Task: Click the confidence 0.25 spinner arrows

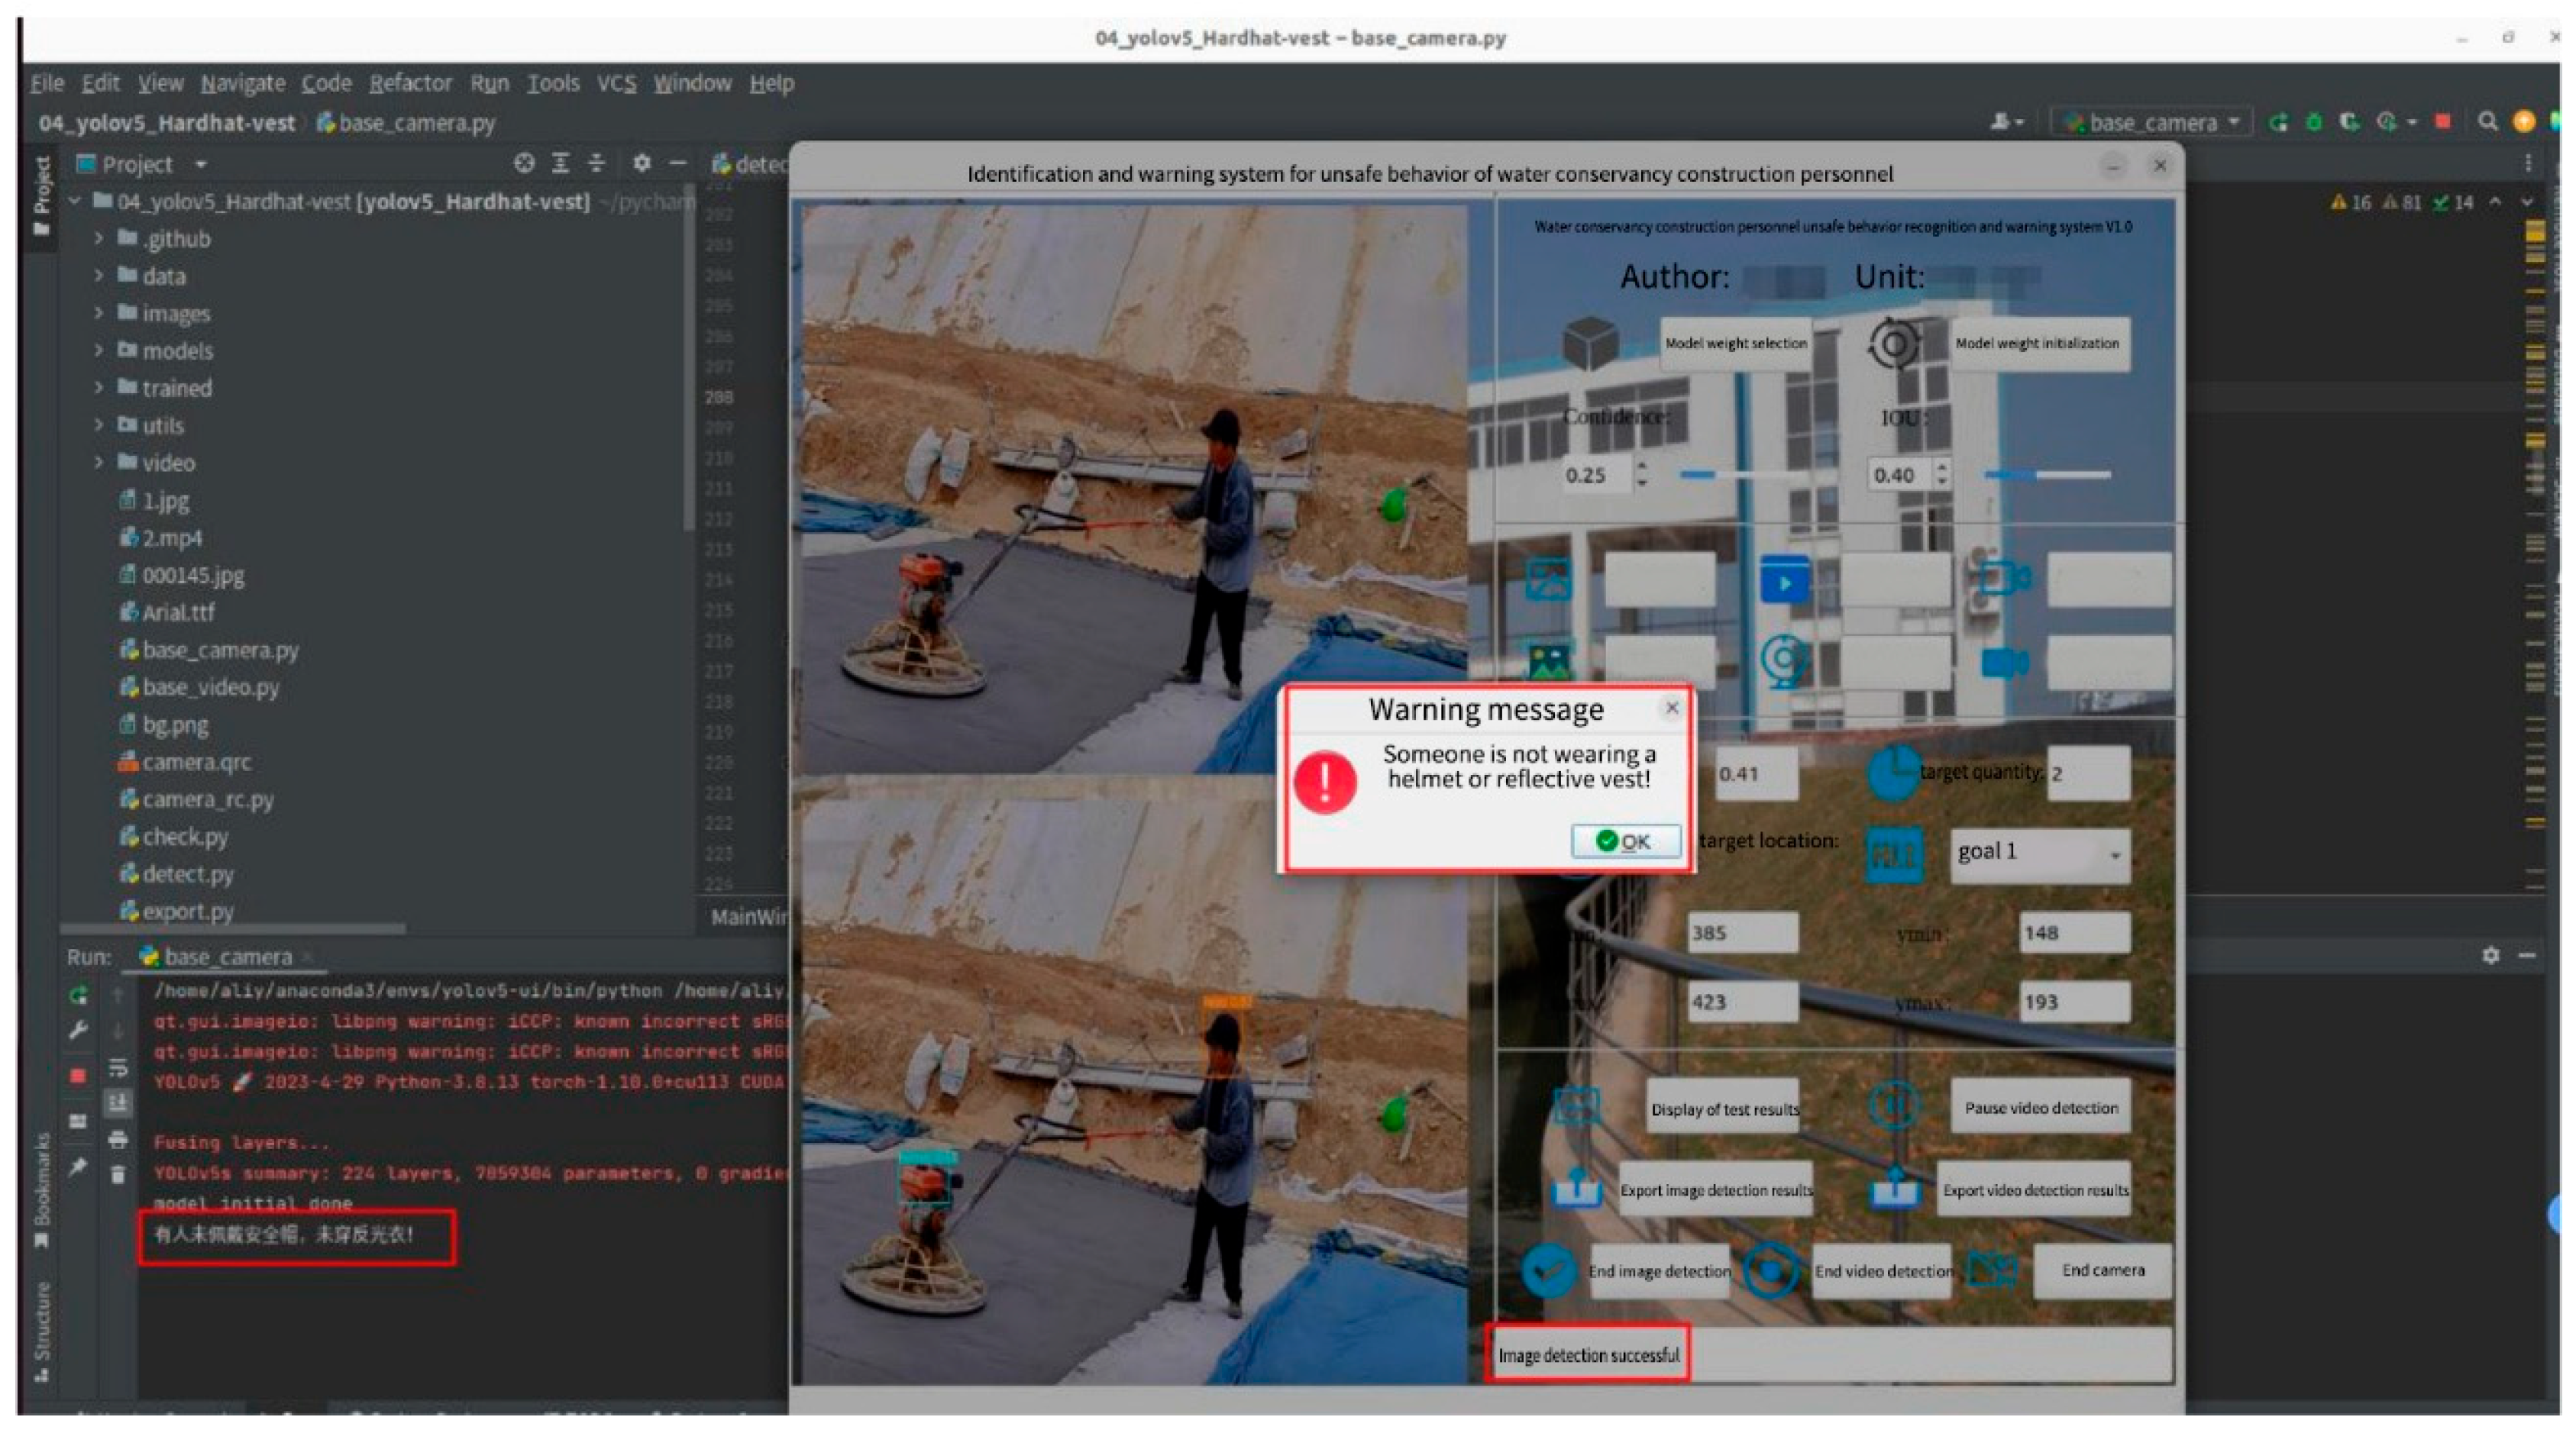Action: tap(1641, 473)
